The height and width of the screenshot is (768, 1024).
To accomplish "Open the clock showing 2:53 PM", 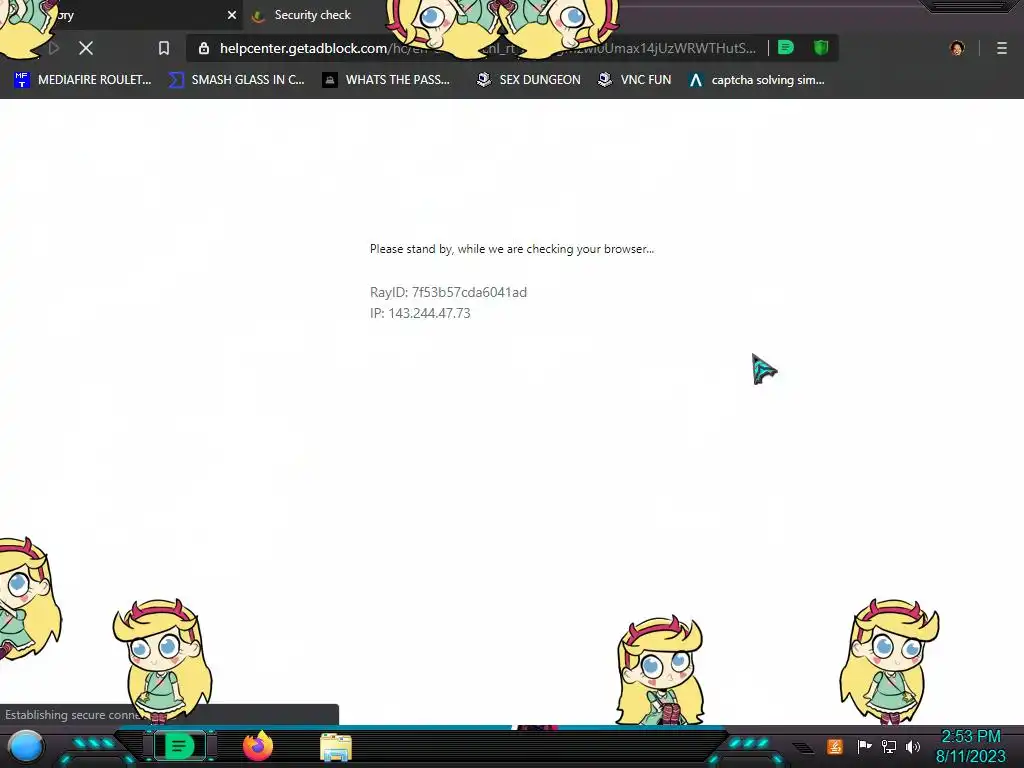I will click(970, 746).
